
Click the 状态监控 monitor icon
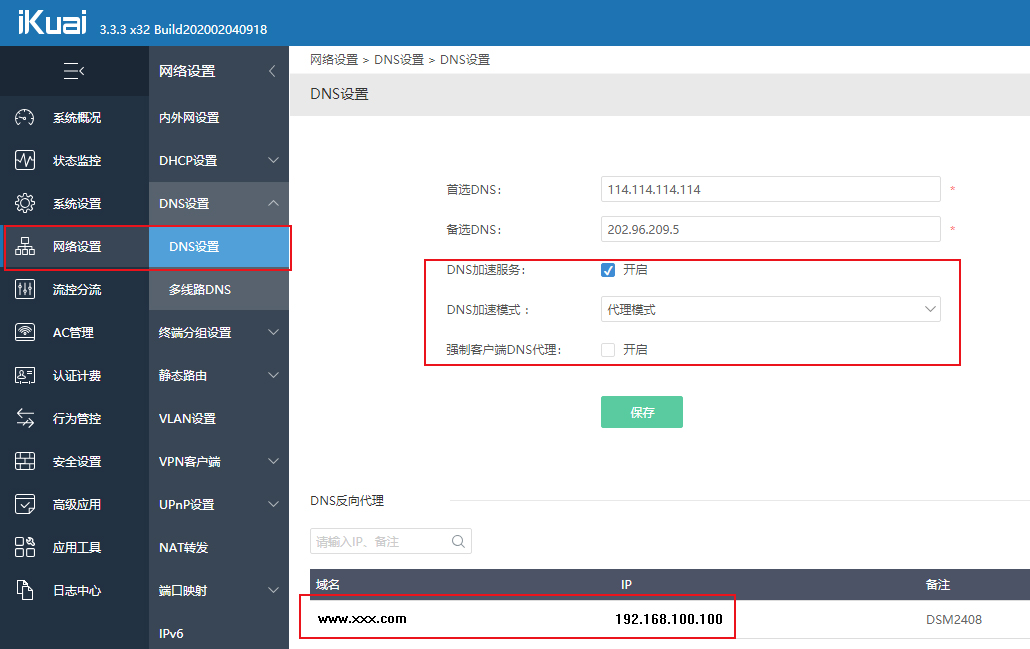25,161
